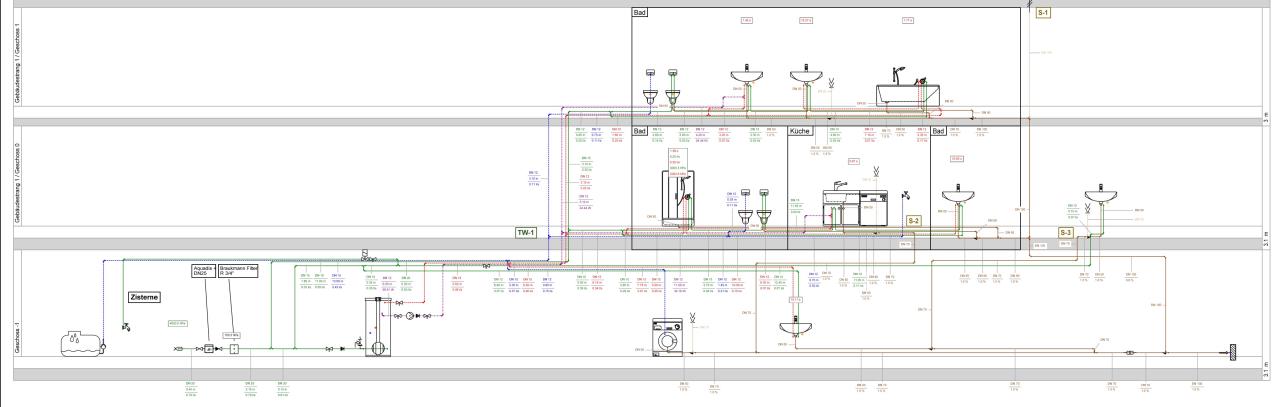Click the washbasin right of S-3
The height and width of the screenshot is (407, 1280).
click(x=1103, y=194)
